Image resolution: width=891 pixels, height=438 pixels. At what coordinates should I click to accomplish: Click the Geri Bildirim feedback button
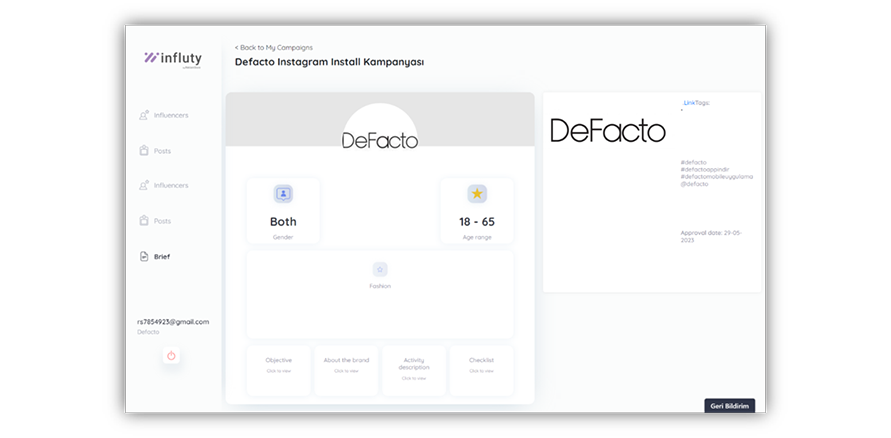click(730, 406)
